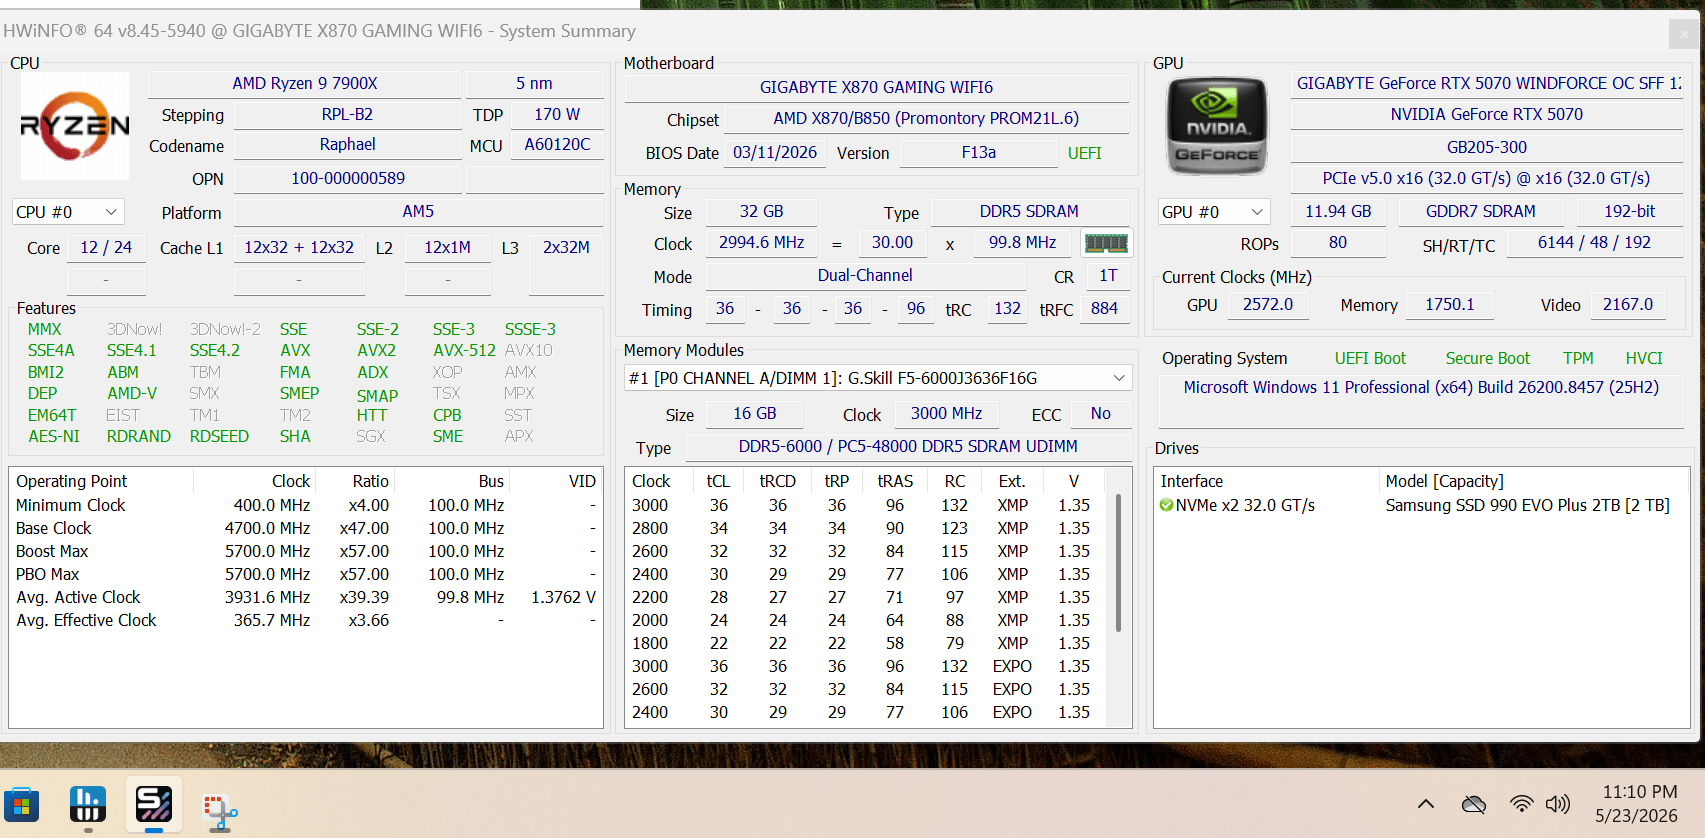Click the DDR5-6000 / PC5-48000 module type field

point(908,447)
